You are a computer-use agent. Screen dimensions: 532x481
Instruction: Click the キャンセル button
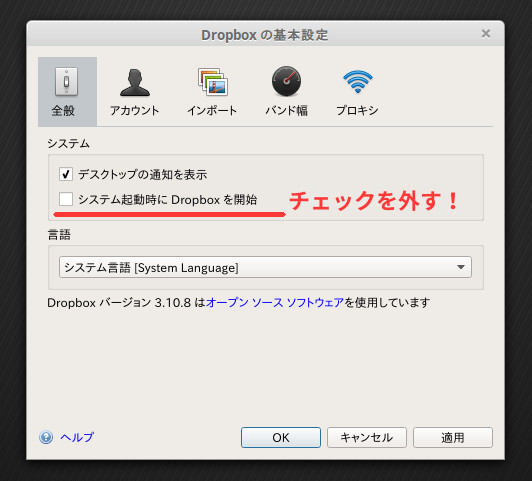pyautogui.click(x=367, y=438)
